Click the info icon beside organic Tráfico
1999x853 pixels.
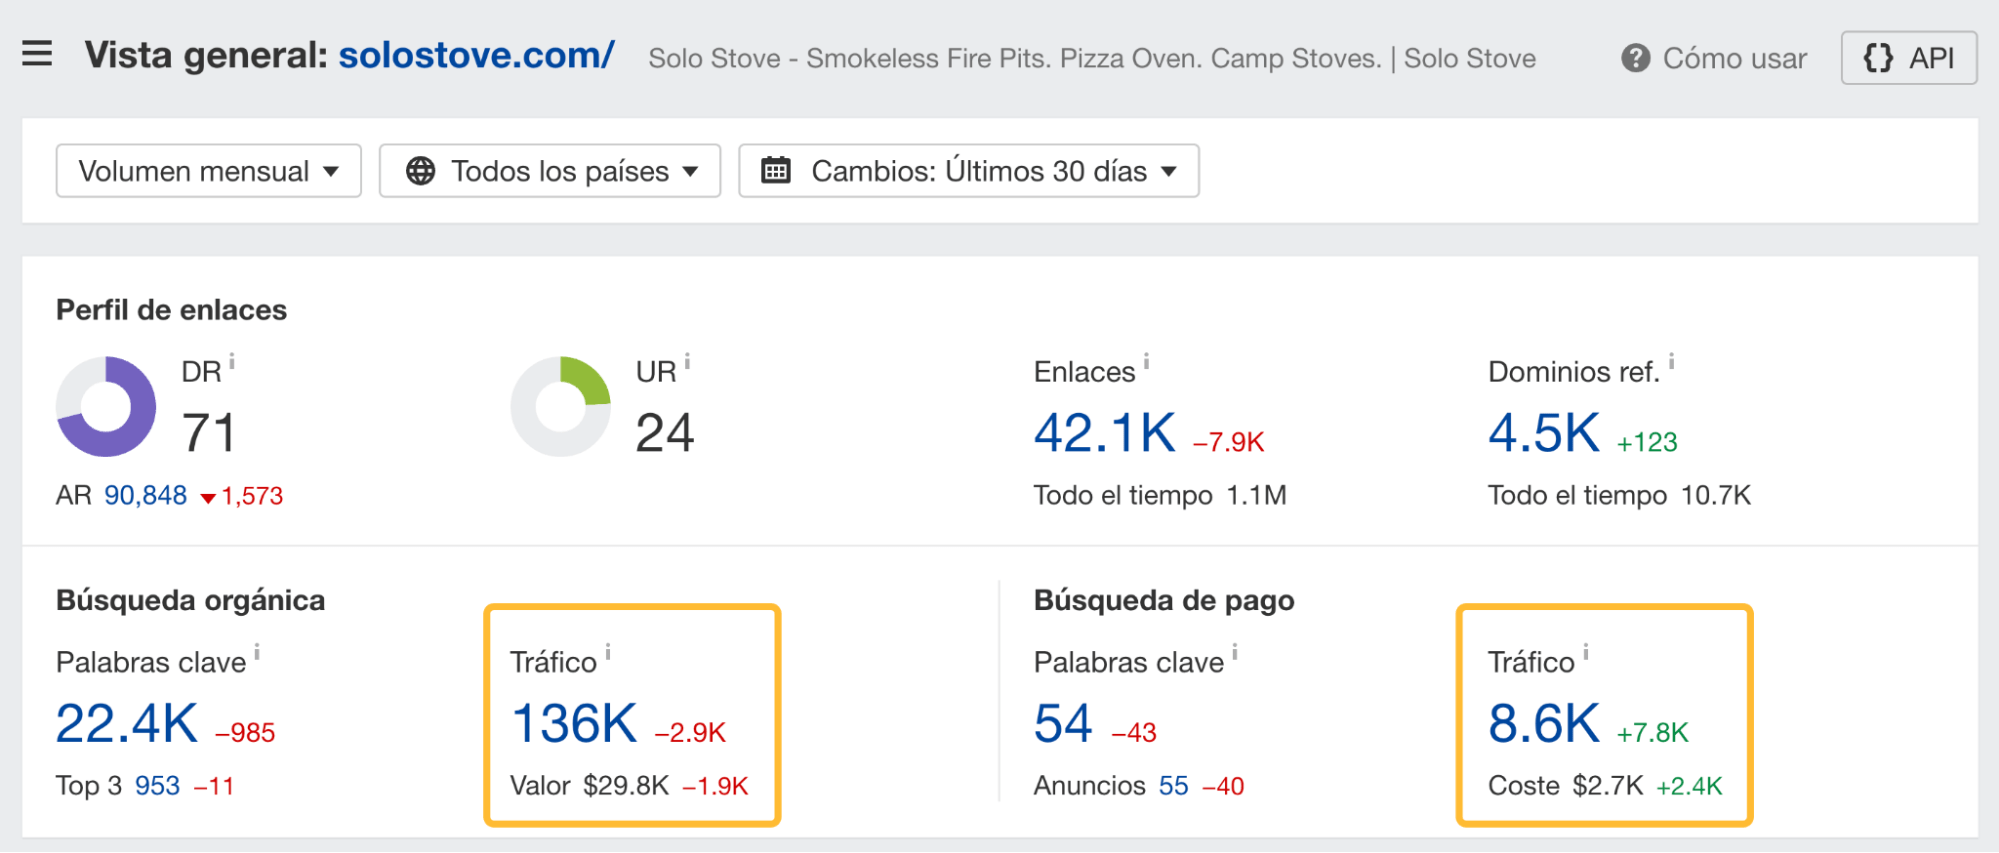pyautogui.click(x=610, y=650)
